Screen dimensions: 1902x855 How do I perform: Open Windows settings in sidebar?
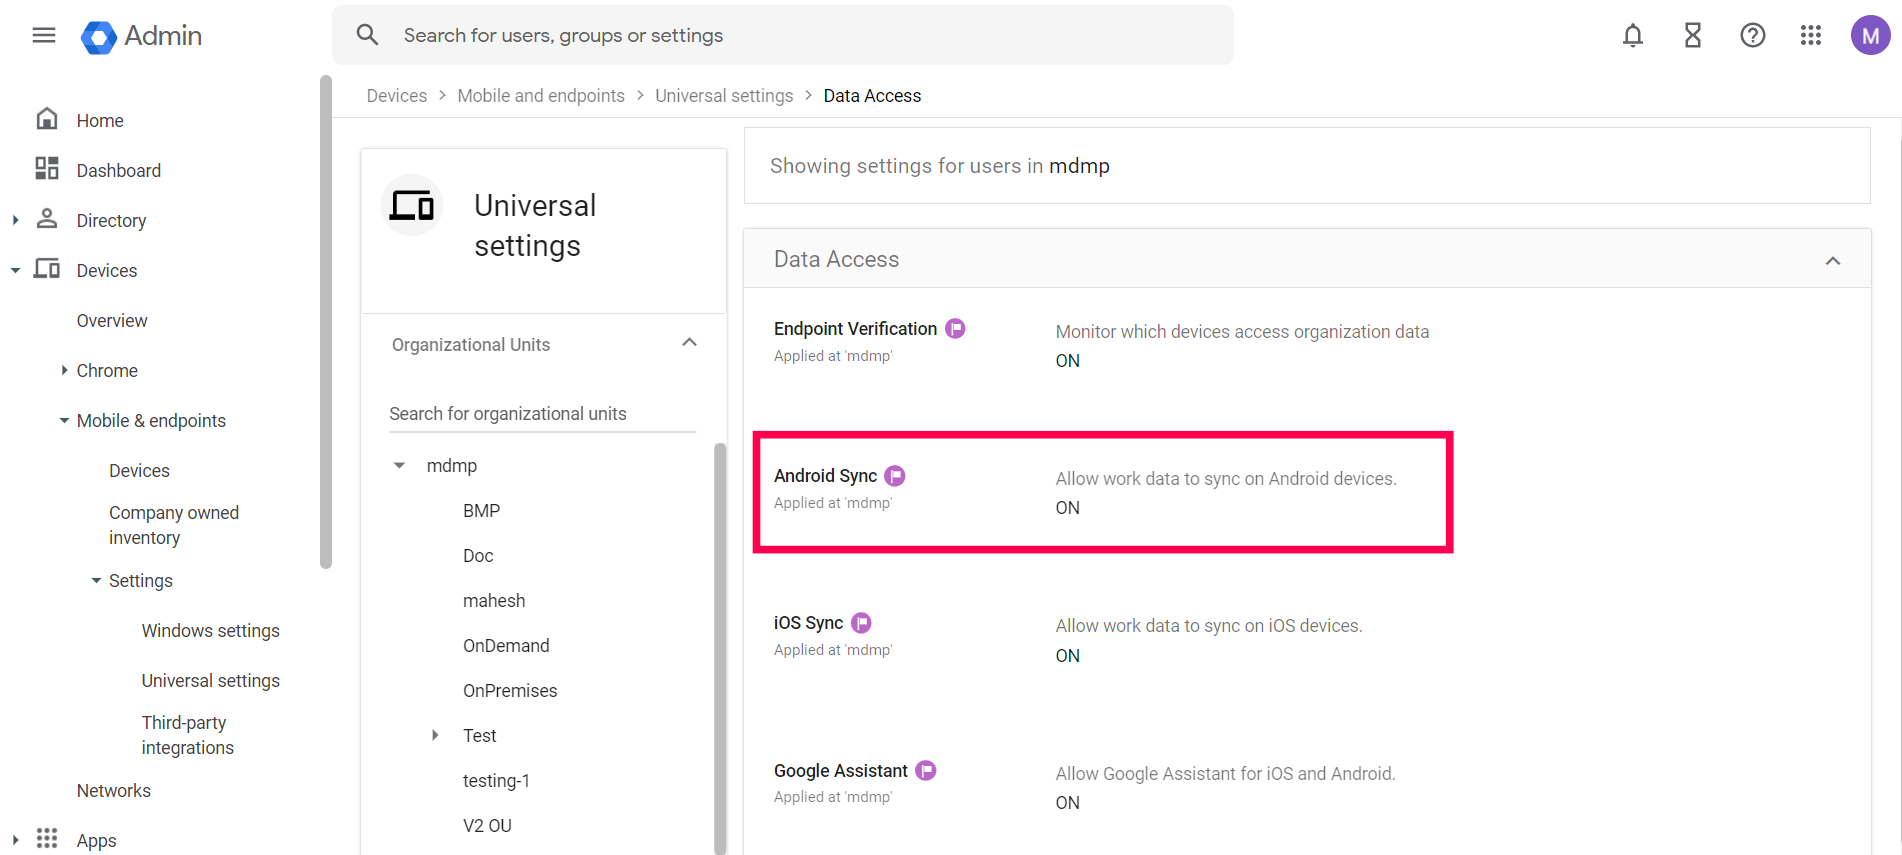(x=210, y=631)
